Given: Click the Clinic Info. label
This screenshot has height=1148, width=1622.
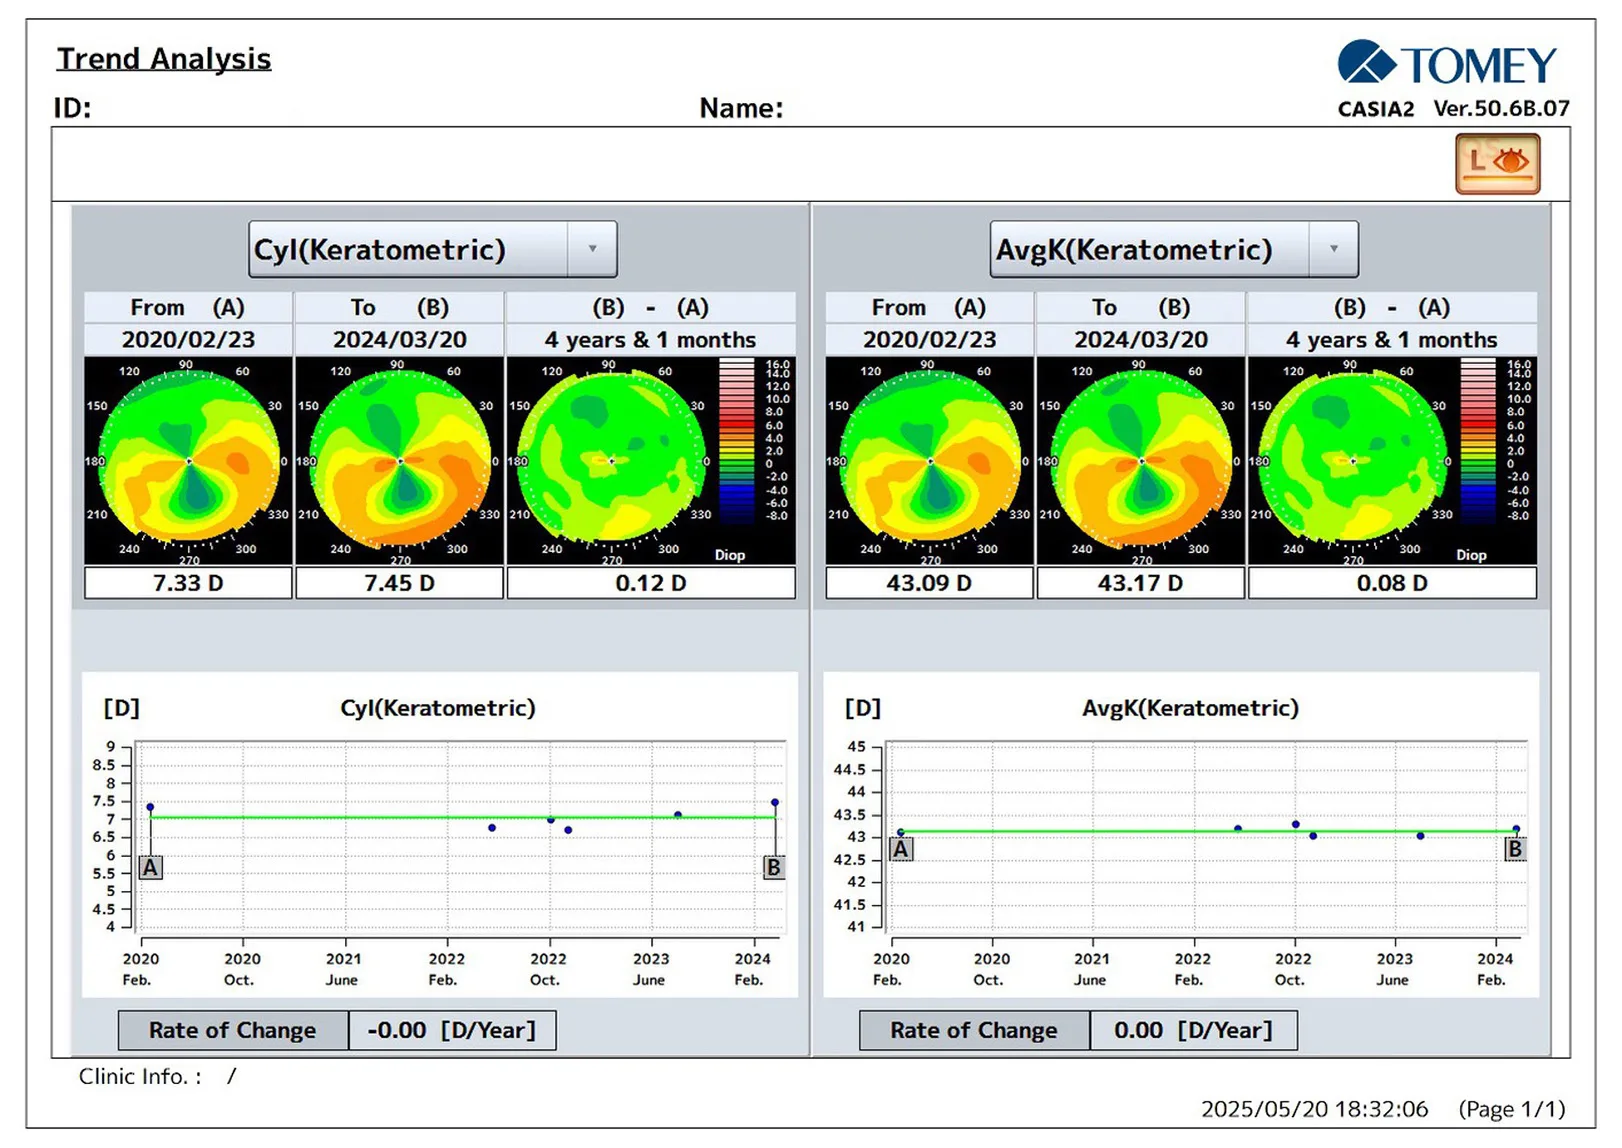Looking at the screenshot, I should [140, 1077].
